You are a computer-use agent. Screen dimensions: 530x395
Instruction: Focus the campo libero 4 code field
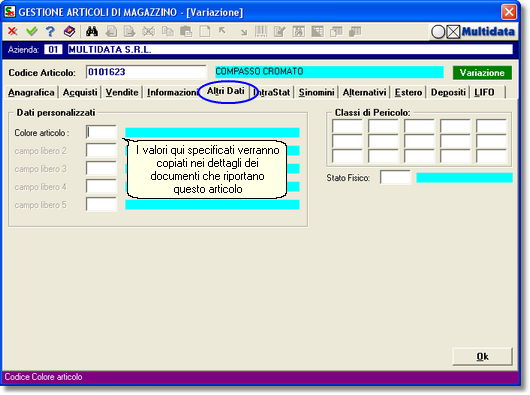coord(101,186)
